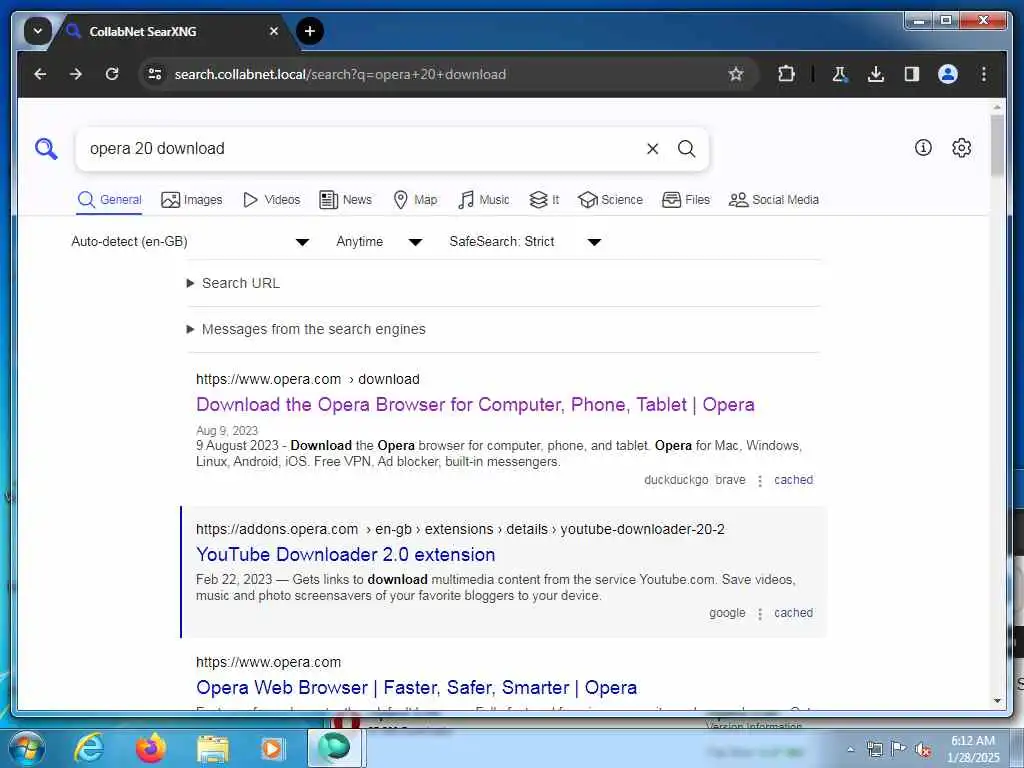Open Windows Media Player from taskbar

[x=272, y=748]
